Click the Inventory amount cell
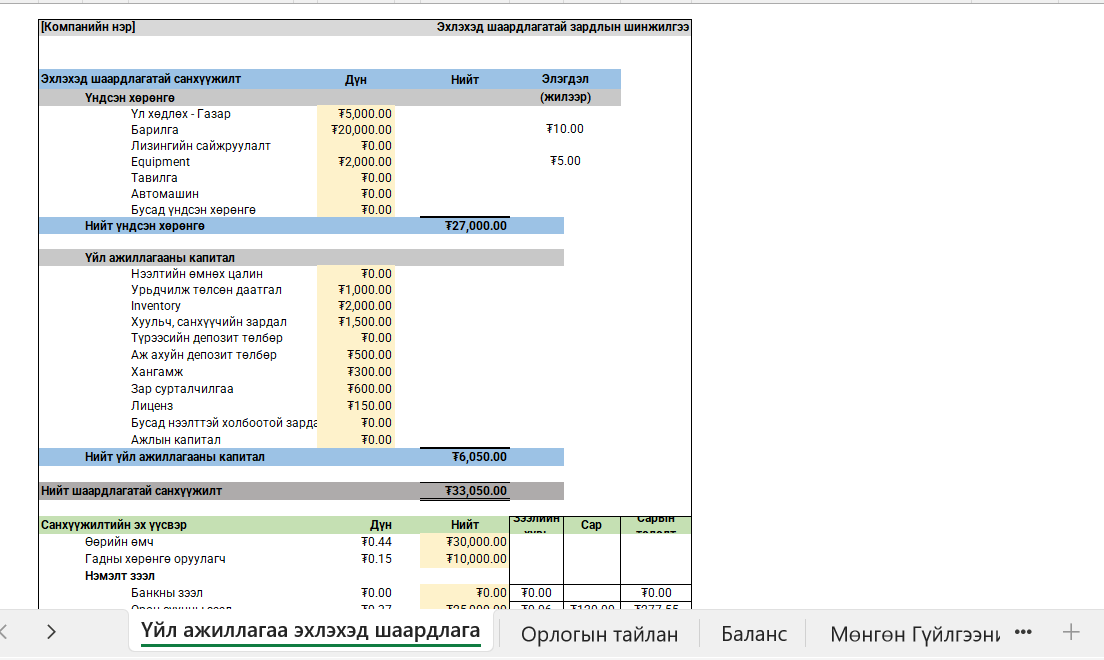This screenshot has height=660, width=1104. 356,306
